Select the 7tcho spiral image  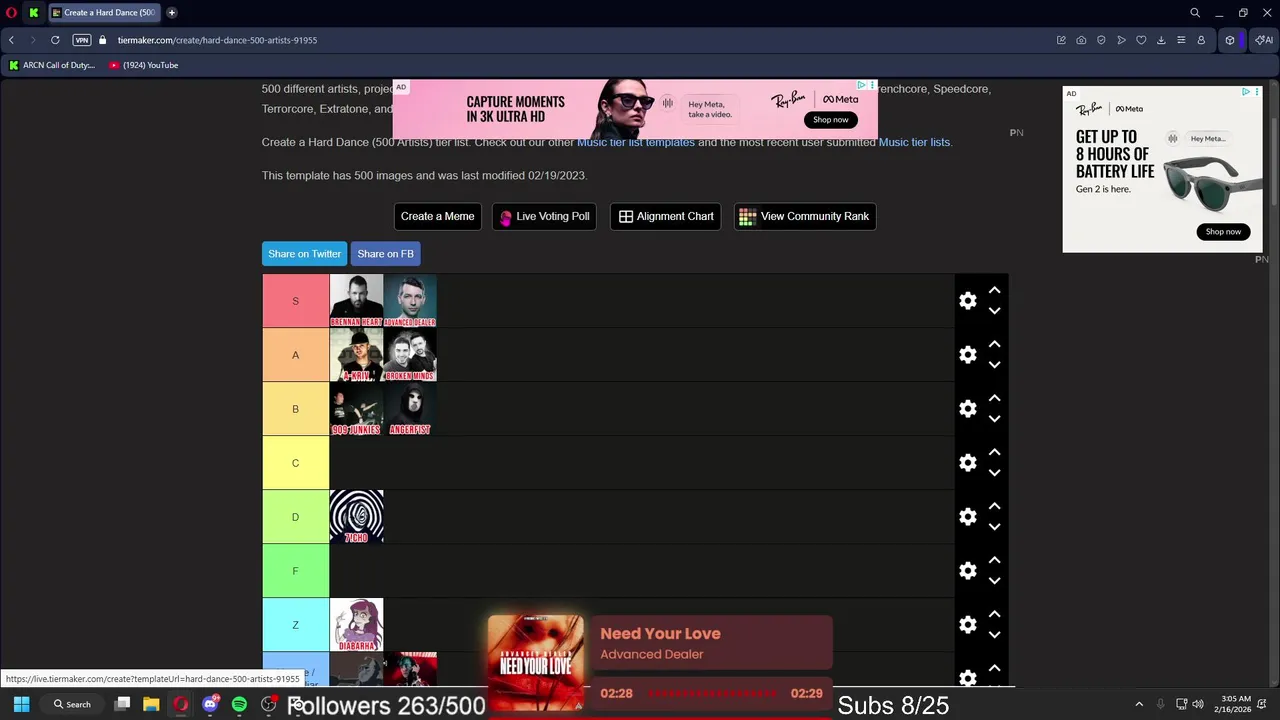click(356, 517)
